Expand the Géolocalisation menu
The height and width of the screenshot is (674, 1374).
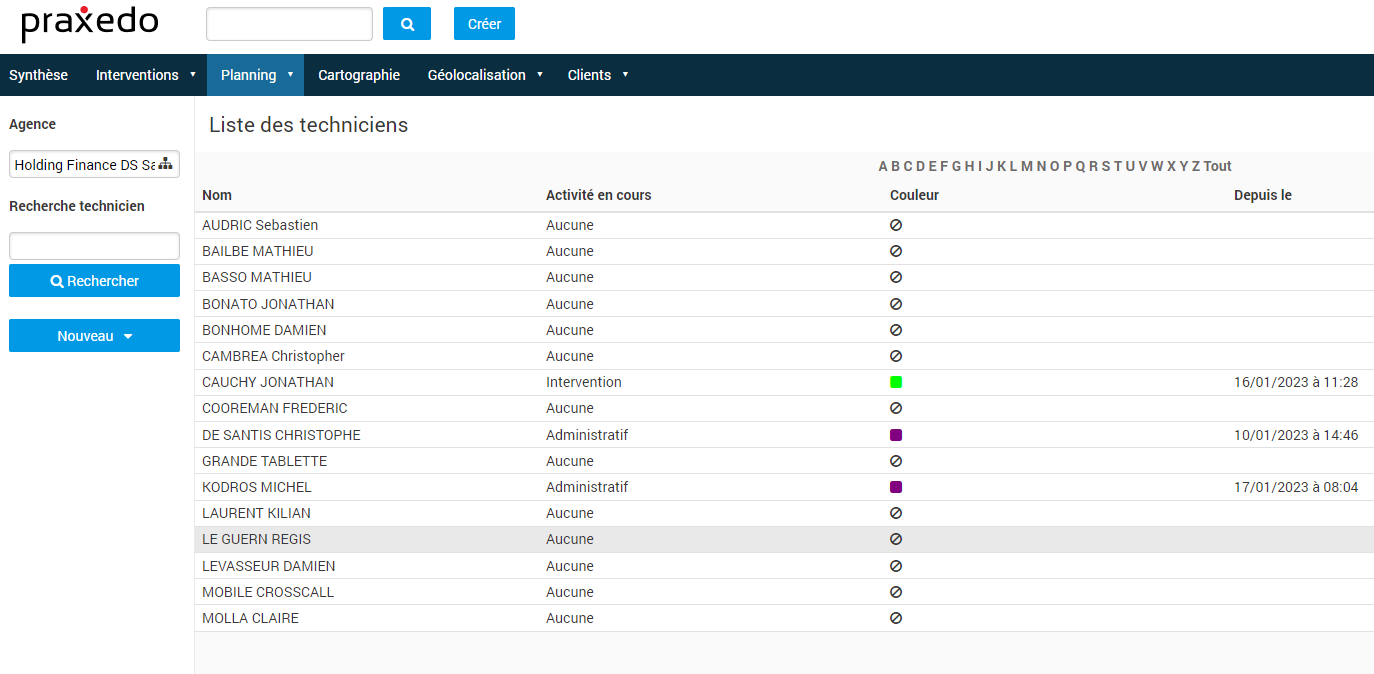(x=485, y=75)
